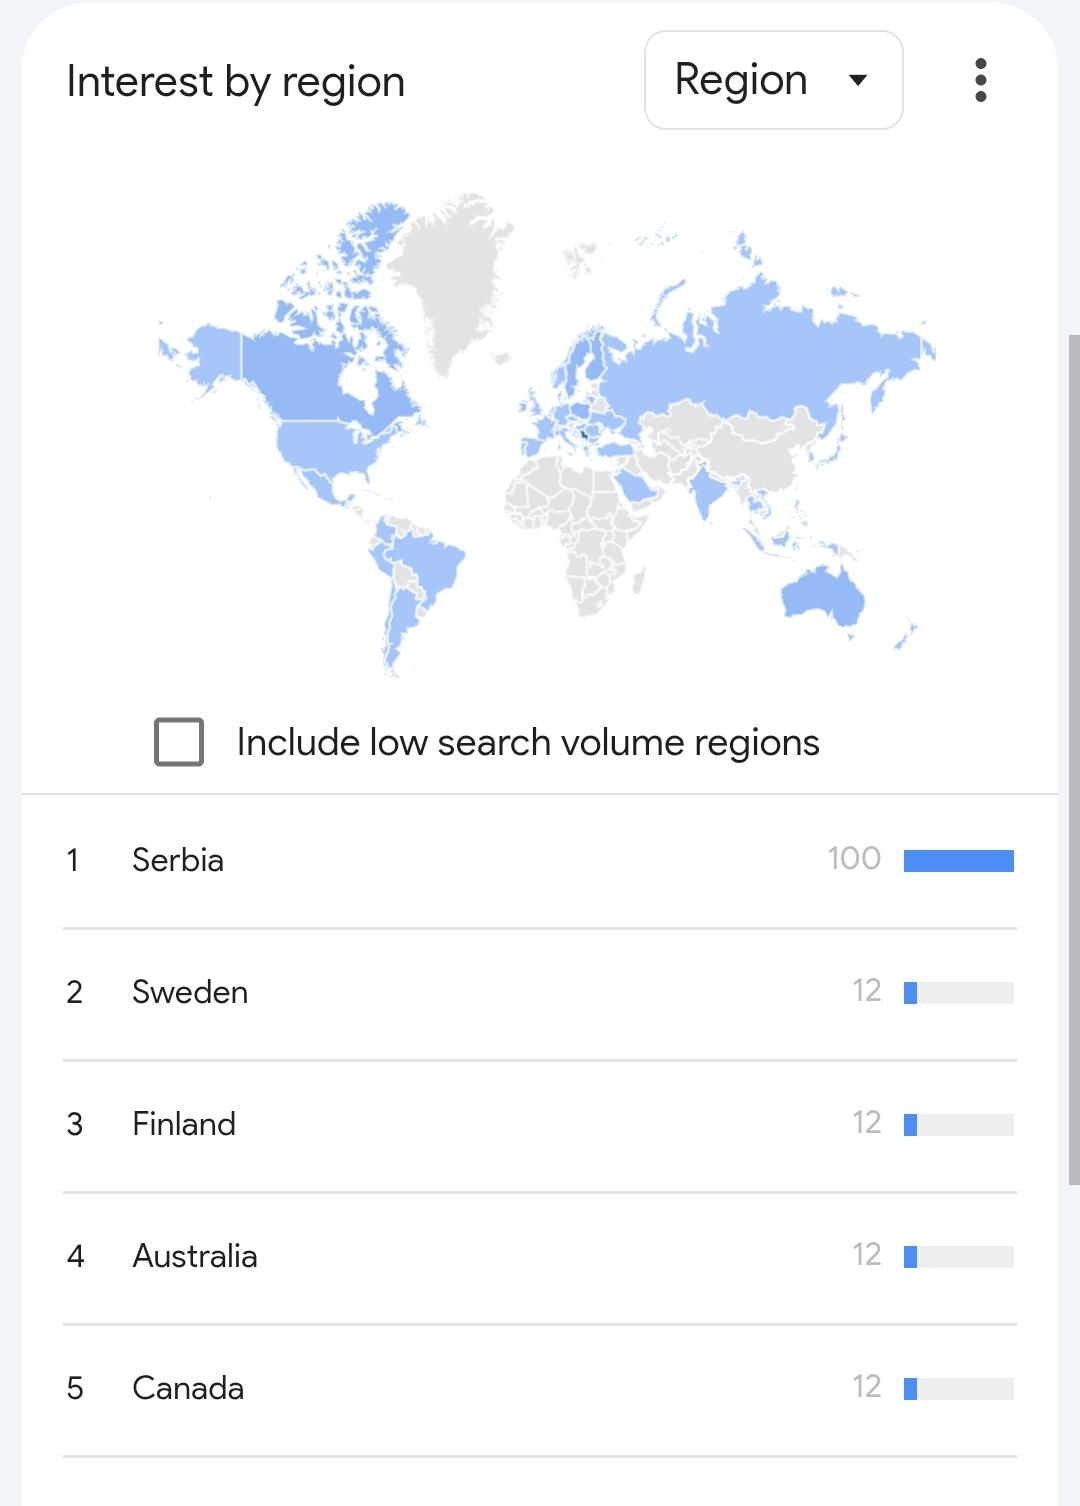
Task: Open the Region dropdown selector
Action: coord(773,80)
